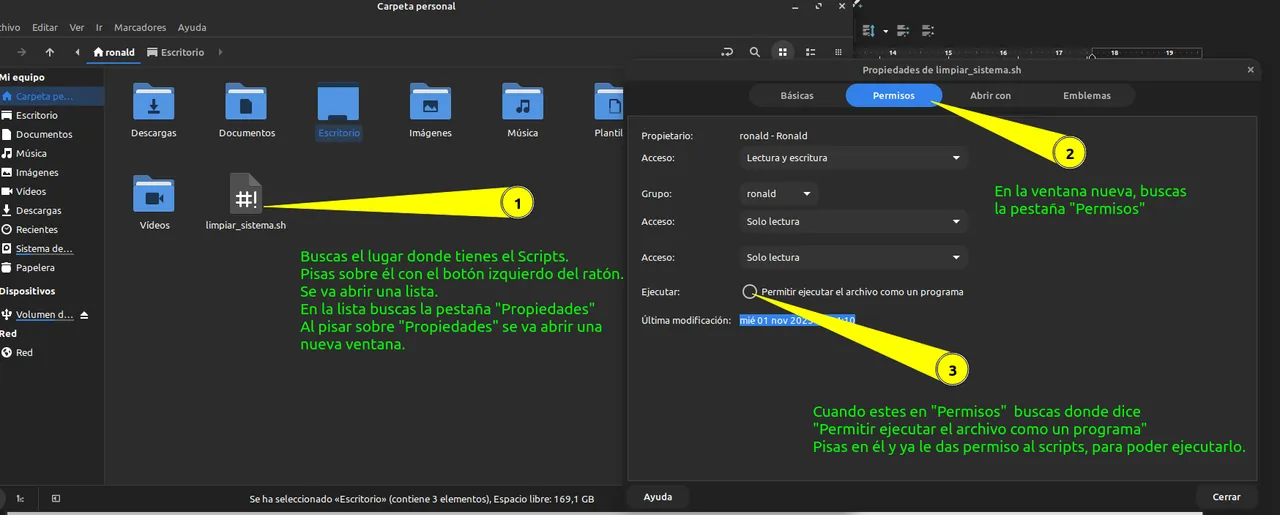Toggle the location entry icon
This screenshot has width=1280, height=515.
point(728,52)
